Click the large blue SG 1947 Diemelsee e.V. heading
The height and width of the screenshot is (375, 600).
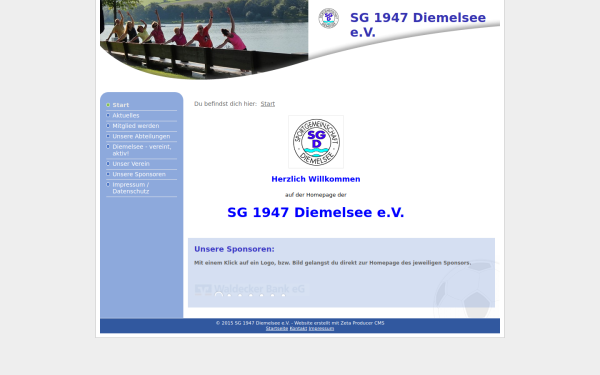[316, 212]
